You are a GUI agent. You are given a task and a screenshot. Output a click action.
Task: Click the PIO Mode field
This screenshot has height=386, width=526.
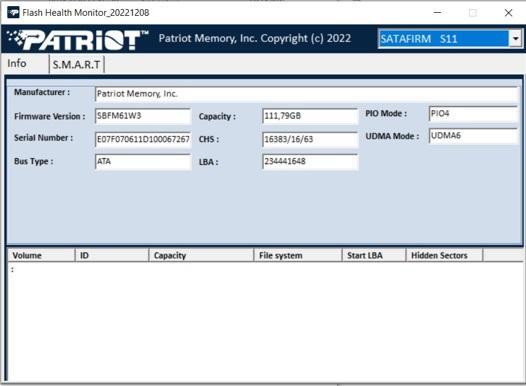[x=473, y=114]
